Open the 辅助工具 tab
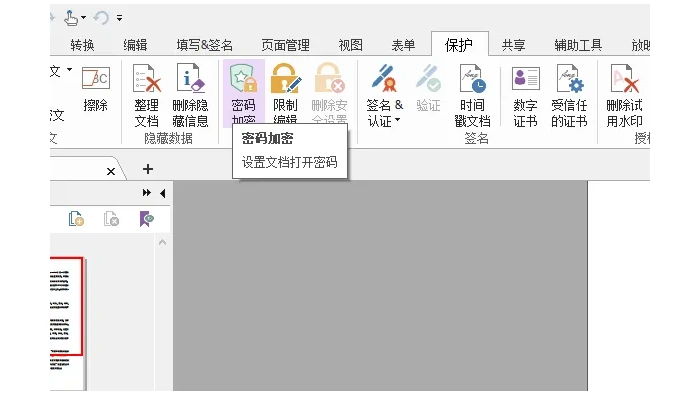Viewport: 700px width, 395px height. coord(578,45)
